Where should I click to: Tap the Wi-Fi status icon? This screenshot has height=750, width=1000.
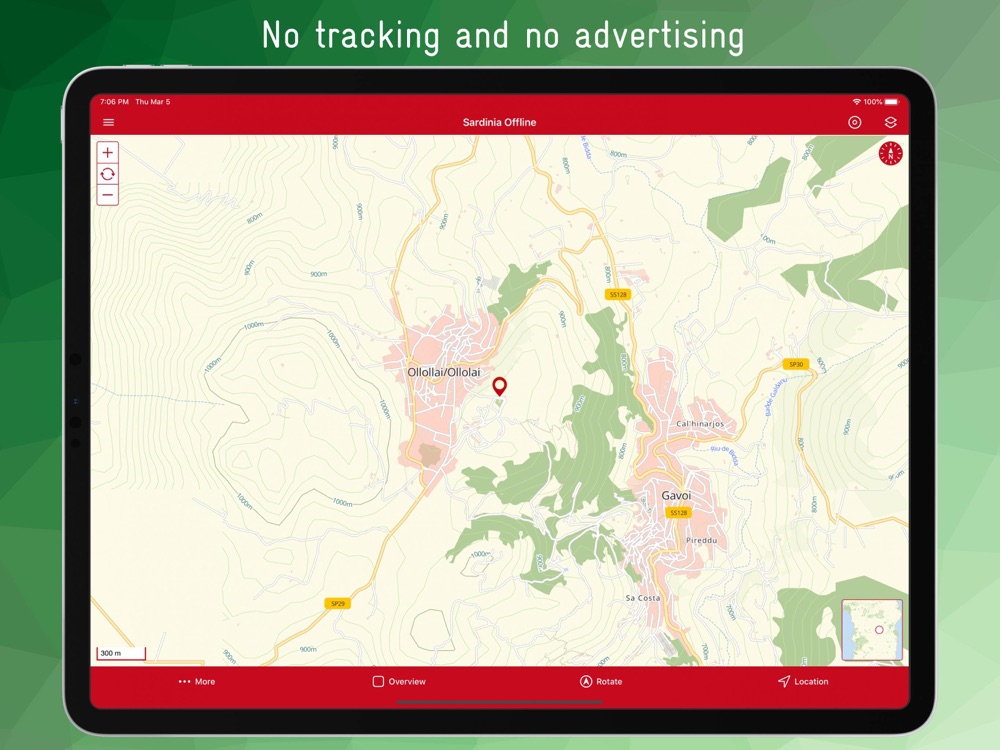coord(857,102)
